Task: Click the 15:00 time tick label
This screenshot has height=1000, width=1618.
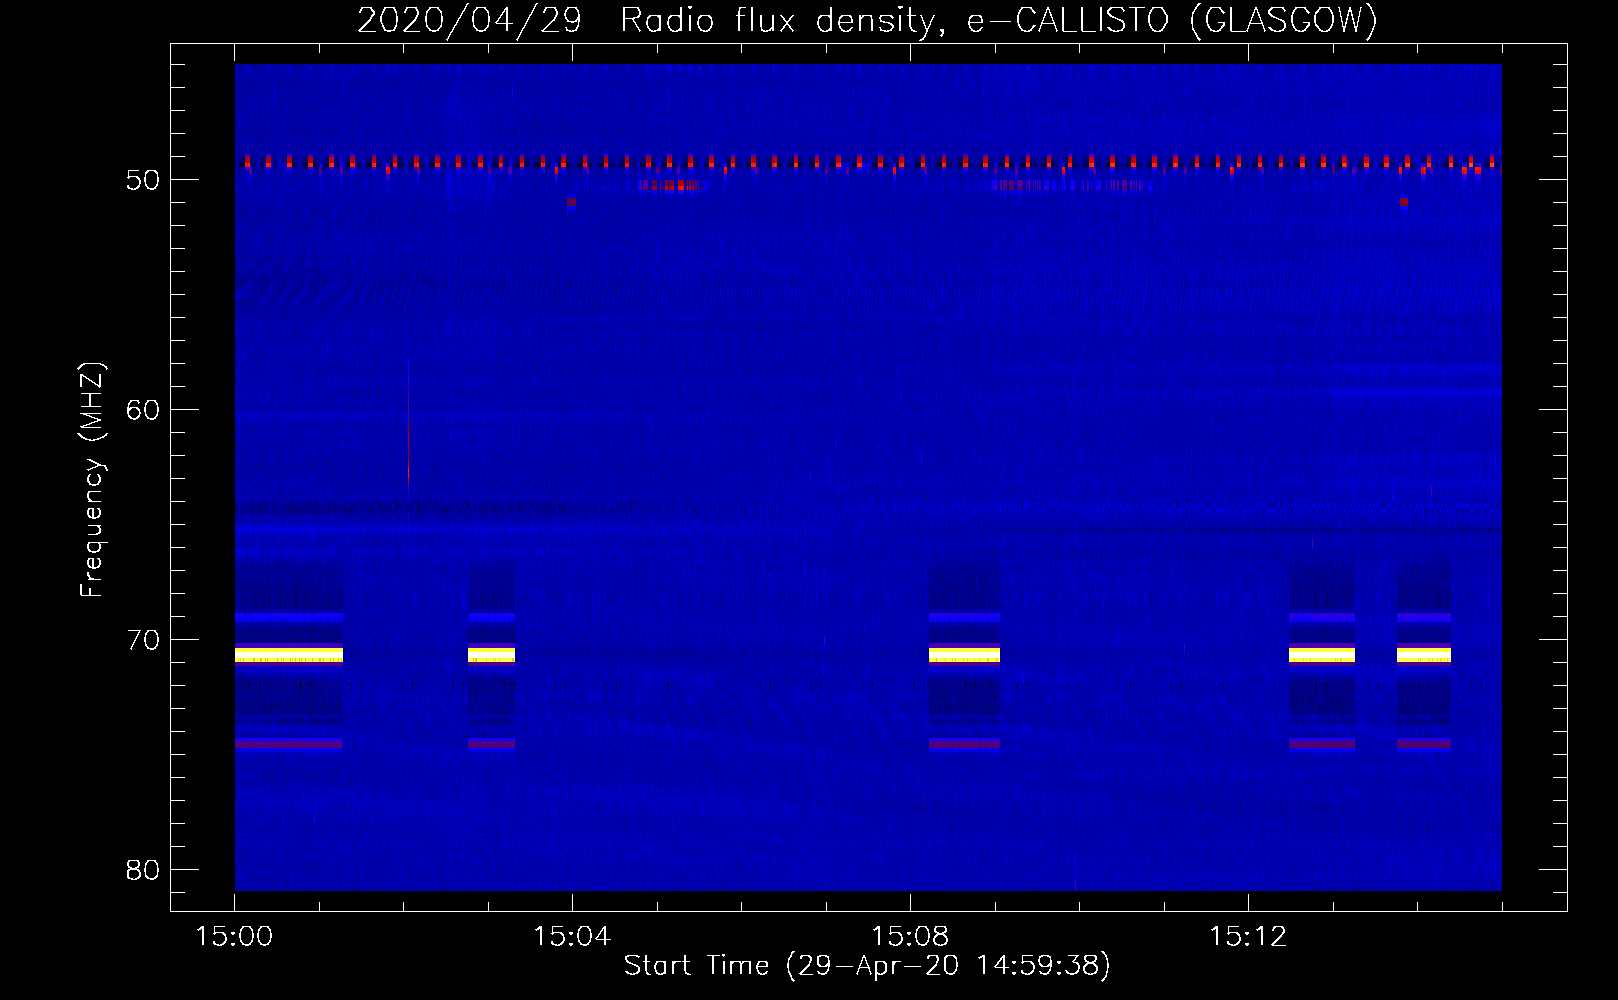Action: 235,937
